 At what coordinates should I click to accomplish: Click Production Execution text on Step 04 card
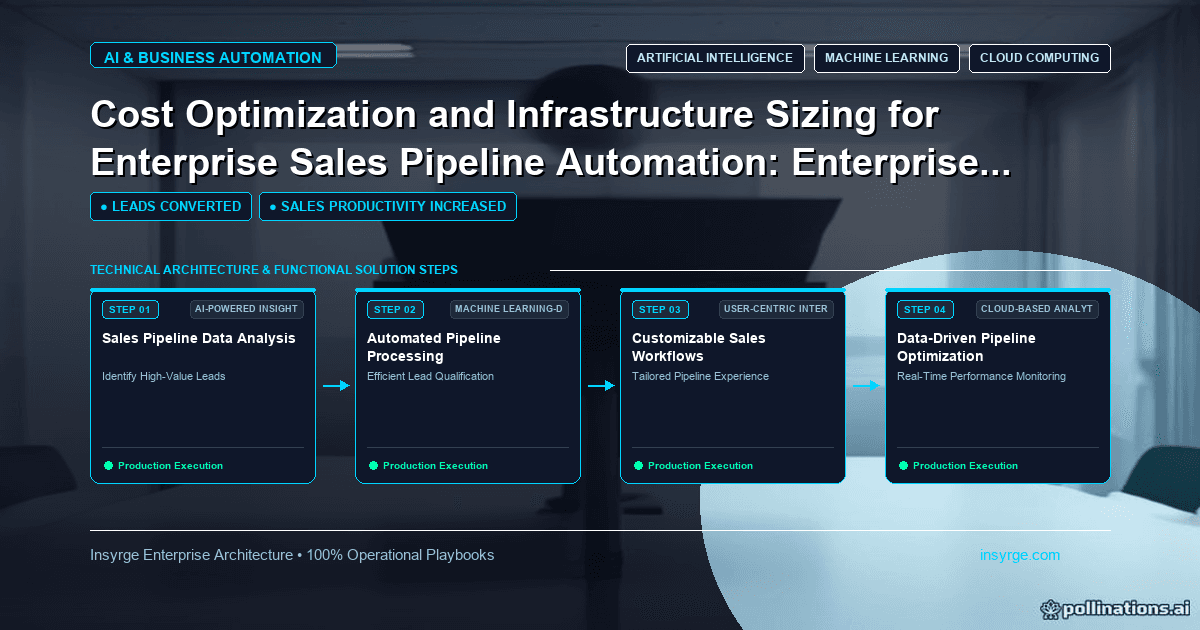[965, 466]
